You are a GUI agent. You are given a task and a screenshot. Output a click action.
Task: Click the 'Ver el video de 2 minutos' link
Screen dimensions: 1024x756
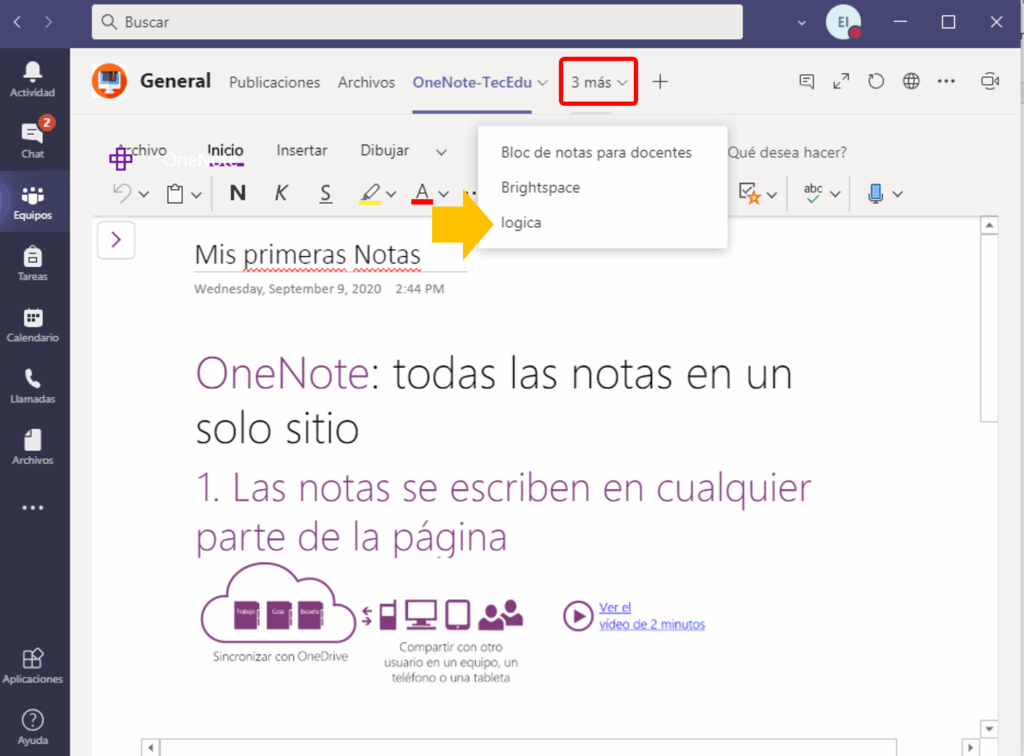[651, 616]
